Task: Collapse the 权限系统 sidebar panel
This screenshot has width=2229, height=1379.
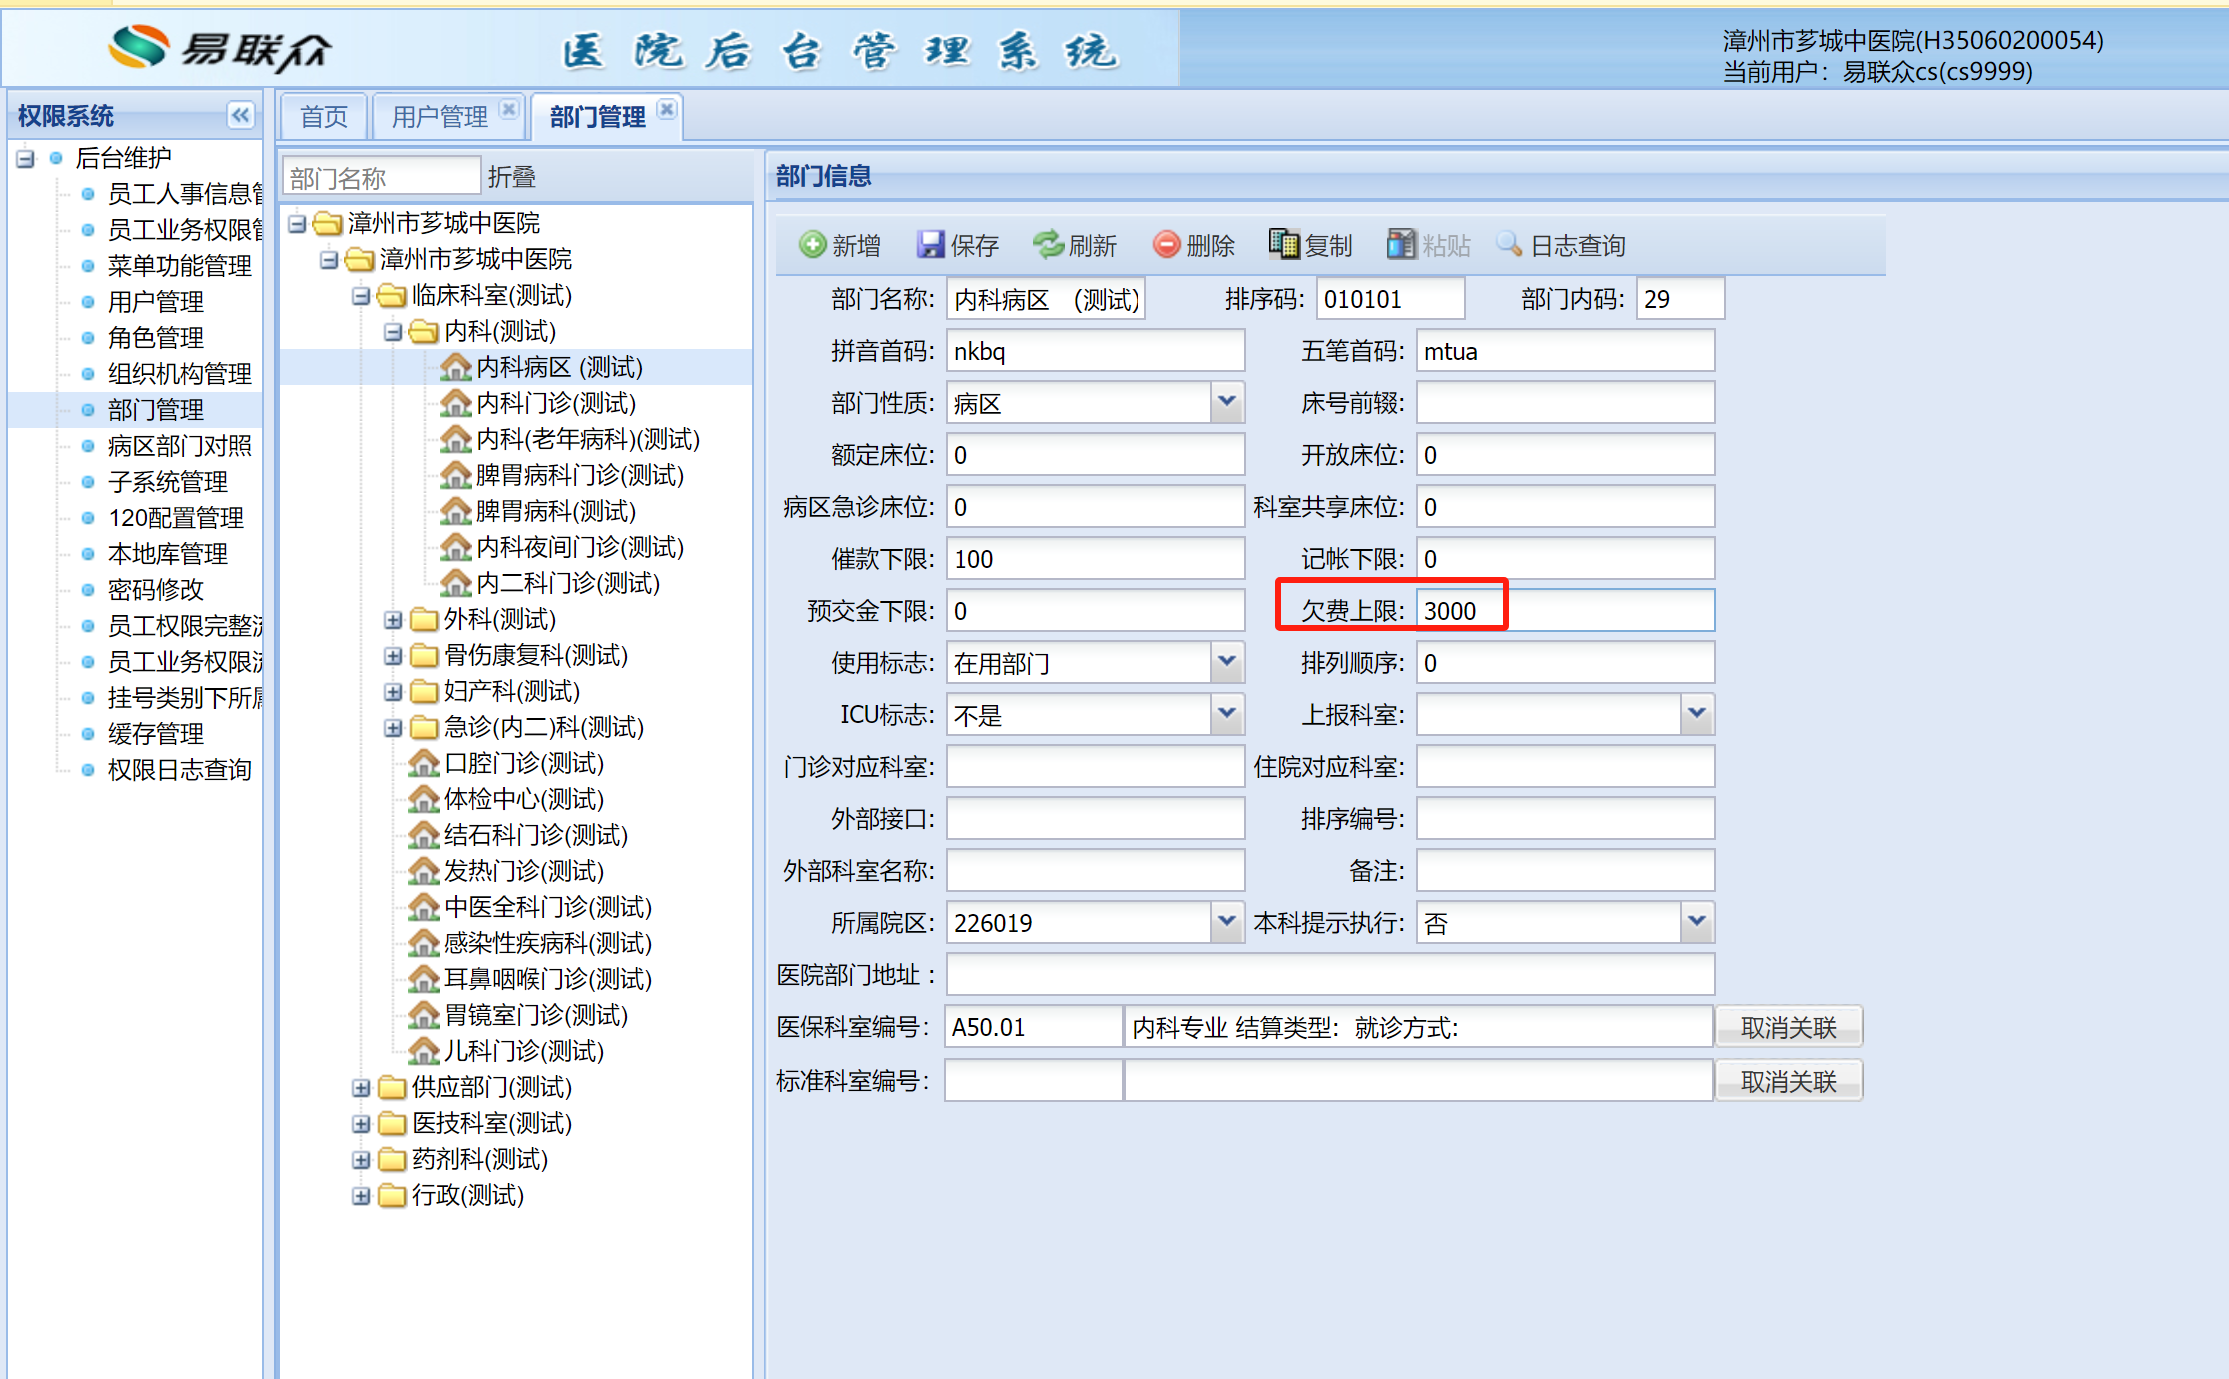Action: 241,115
